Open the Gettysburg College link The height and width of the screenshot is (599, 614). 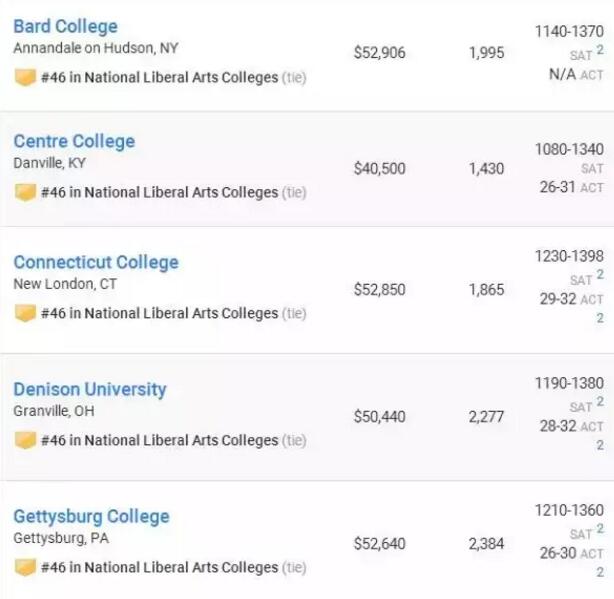[91, 516]
